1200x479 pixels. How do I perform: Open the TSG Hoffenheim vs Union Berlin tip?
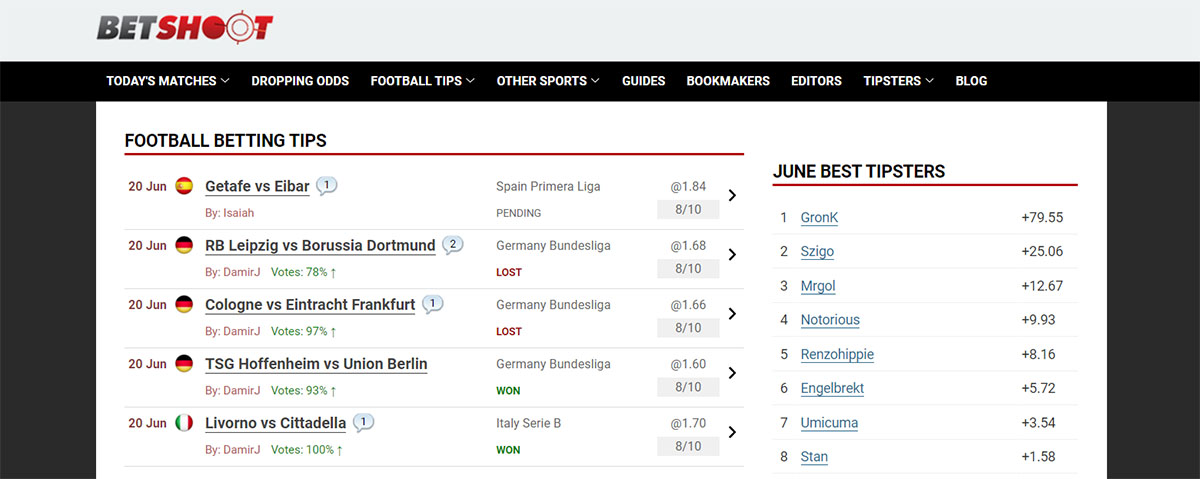click(316, 364)
